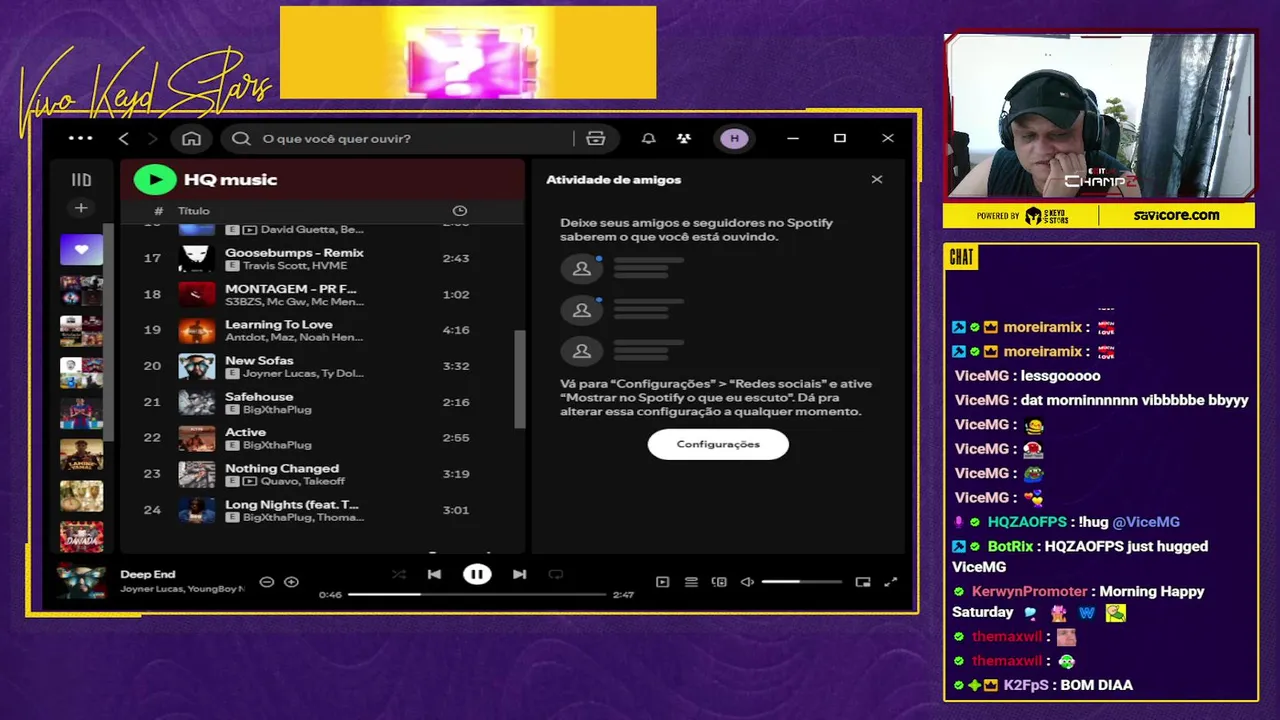Open the profile avatar 'H' menu
Screen dimensions: 1280x720
(735, 138)
